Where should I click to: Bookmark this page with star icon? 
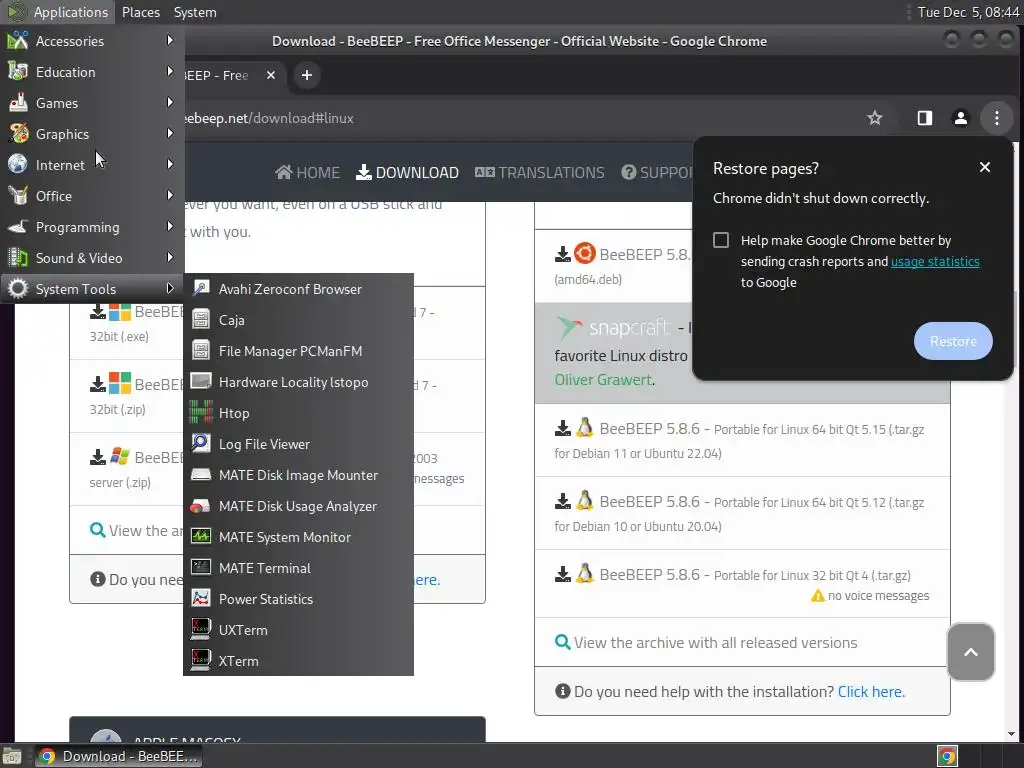pos(874,118)
